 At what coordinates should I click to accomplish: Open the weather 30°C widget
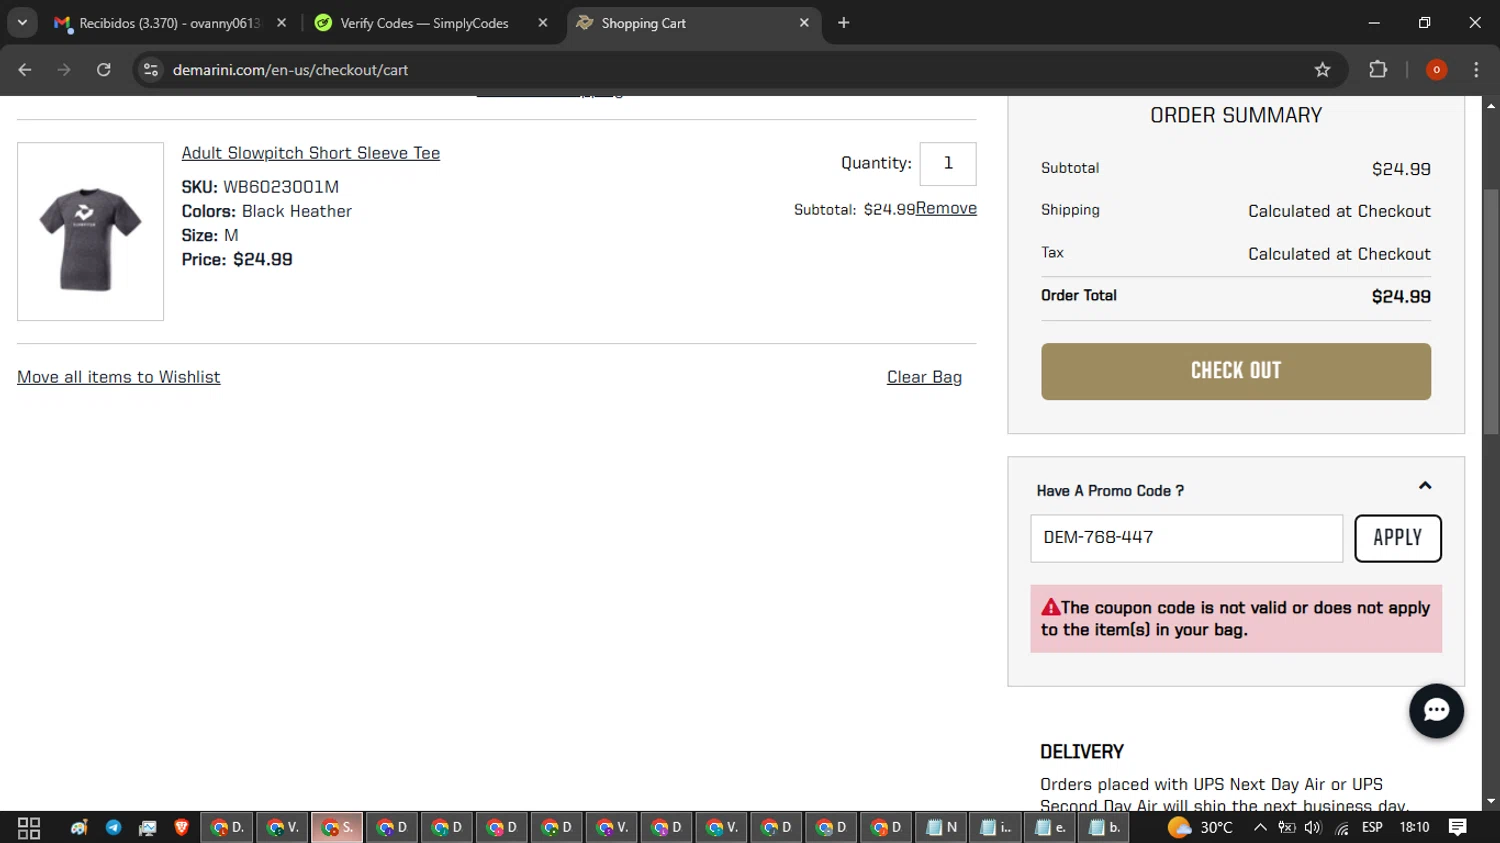[x=1200, y=828]
